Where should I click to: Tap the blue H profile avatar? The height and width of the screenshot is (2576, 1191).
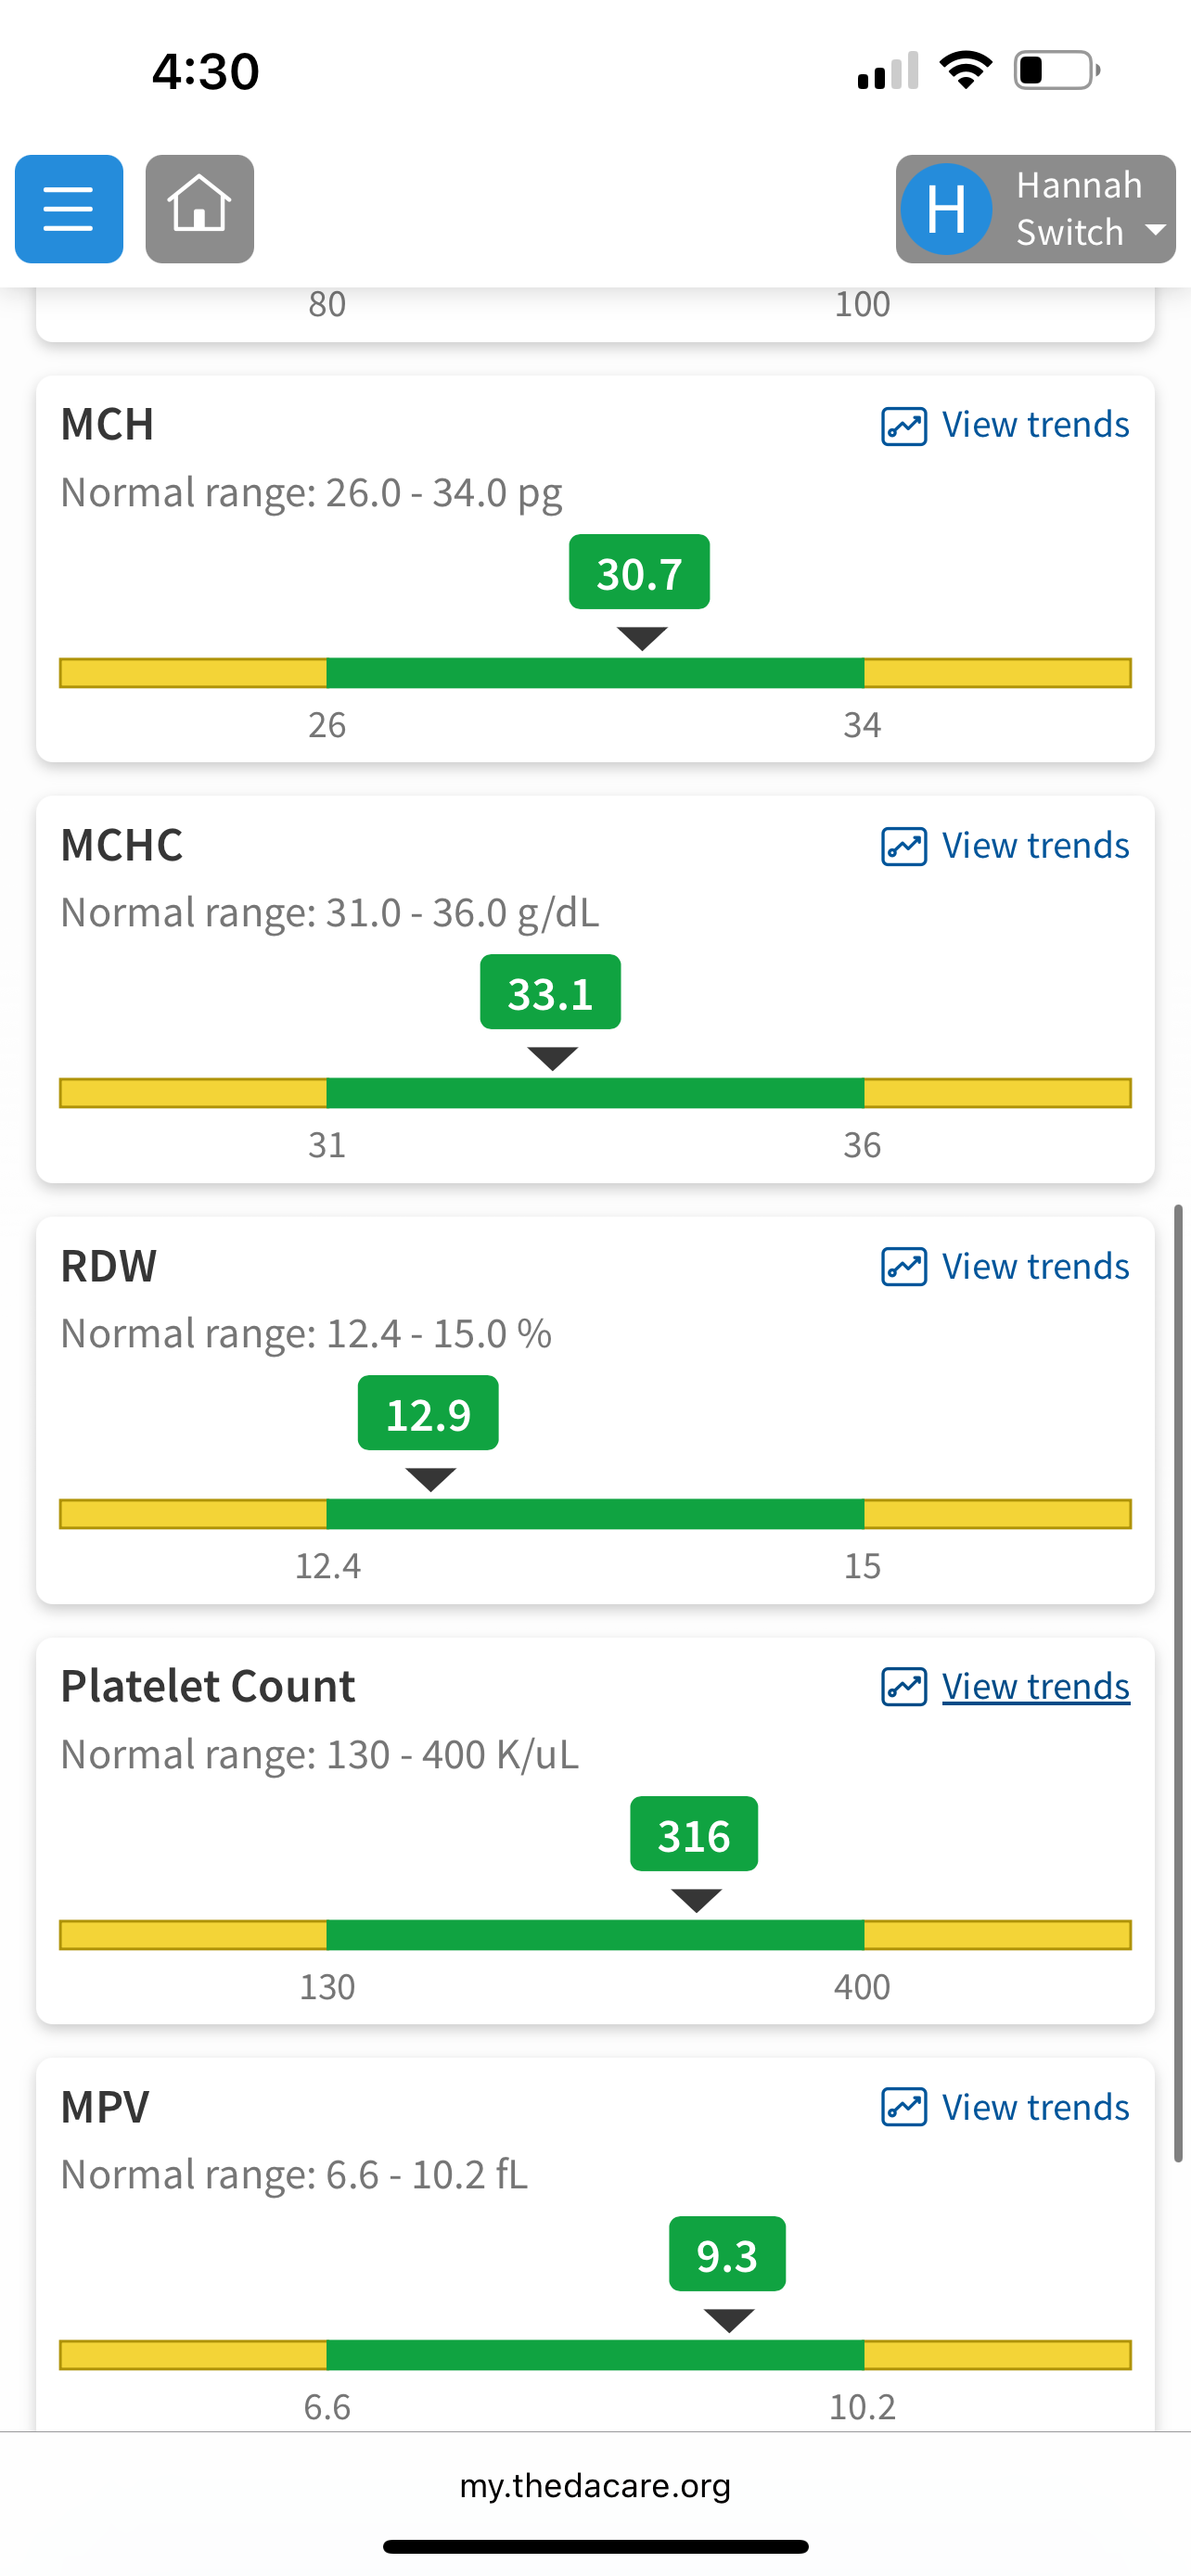click(x=945, y=209)
